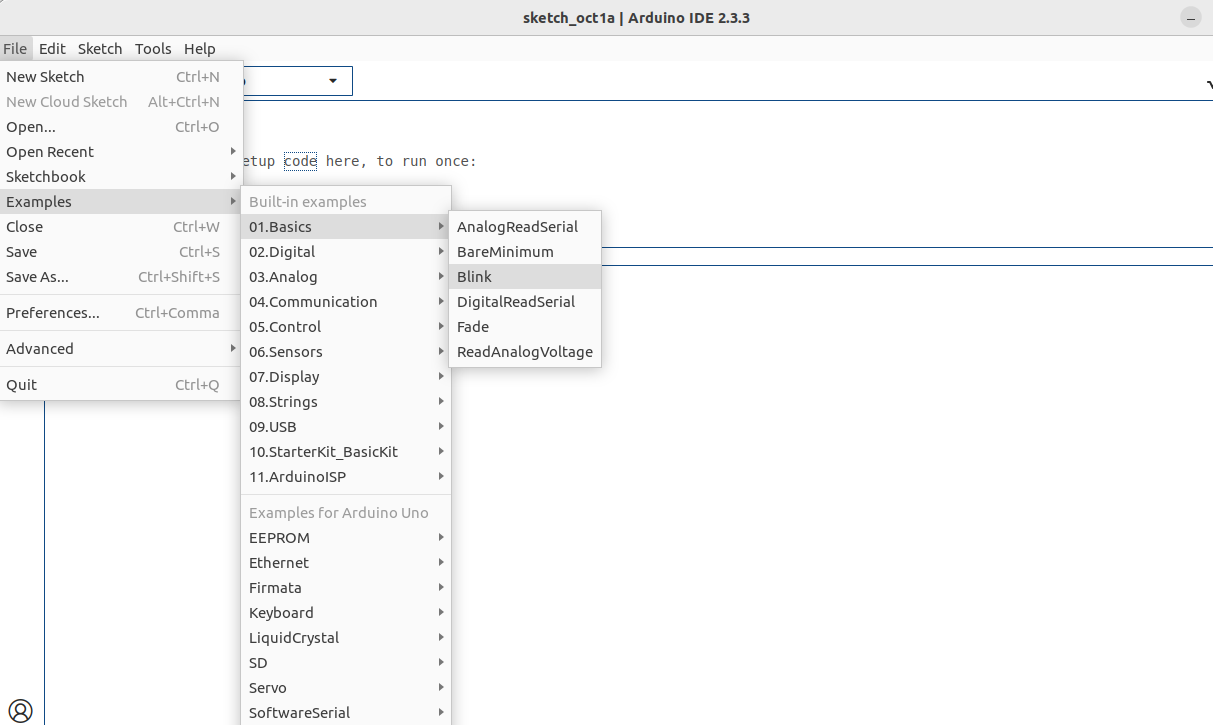Image resolution: width=1213 pixels, height=725 pixels.
Task: Expand the Ethernet library examples
Action: (346, 563)
